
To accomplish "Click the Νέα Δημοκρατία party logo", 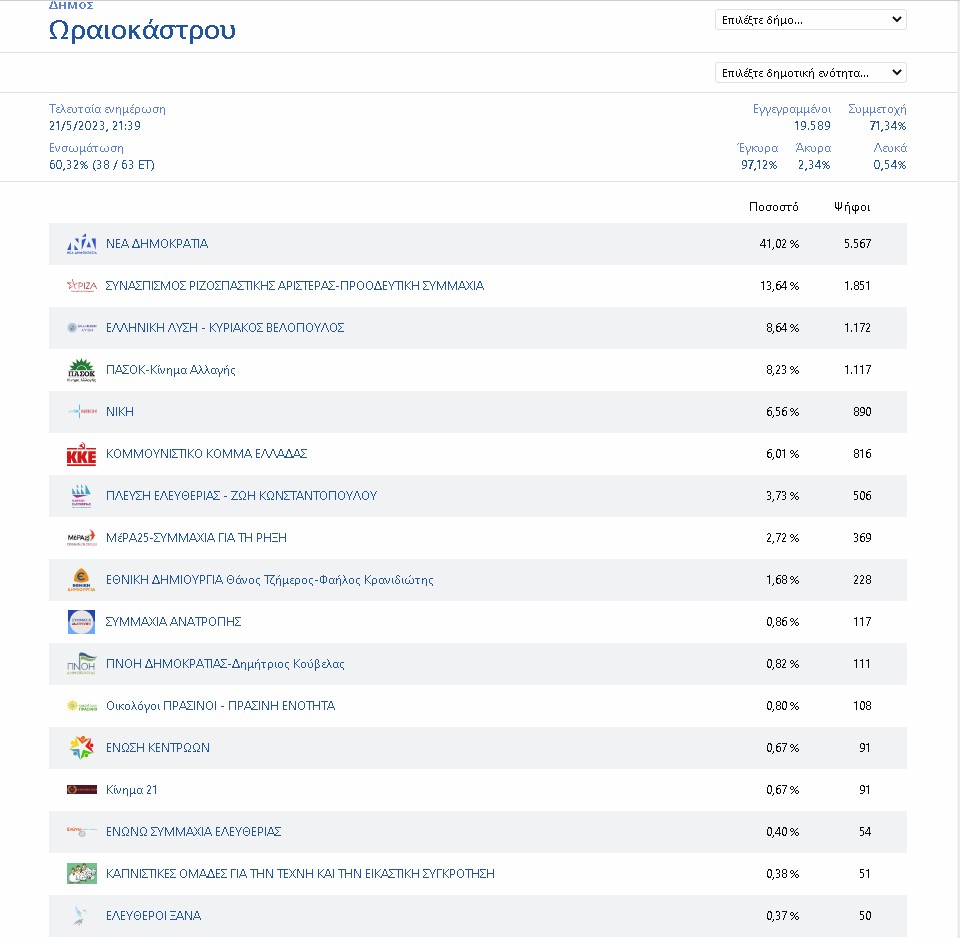I will pyautogui.click(x=81, y=244).
